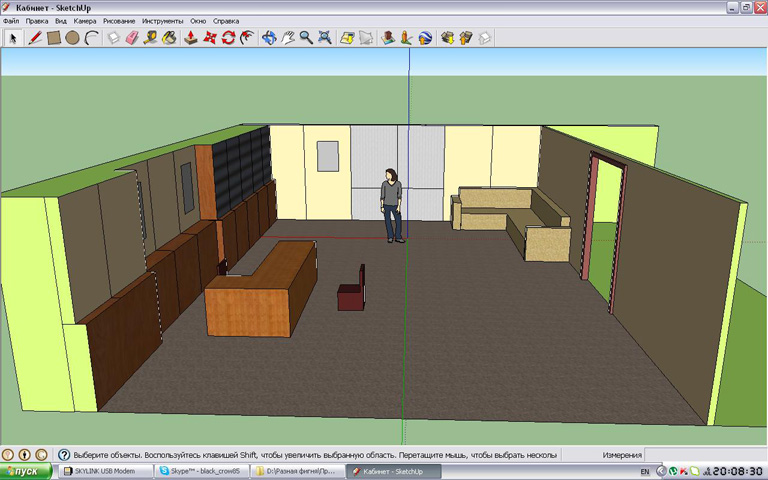768x480 pixels.
Task: Activate the Orbit camera tool
Action: pyautogui.click(x=268, y=38)
